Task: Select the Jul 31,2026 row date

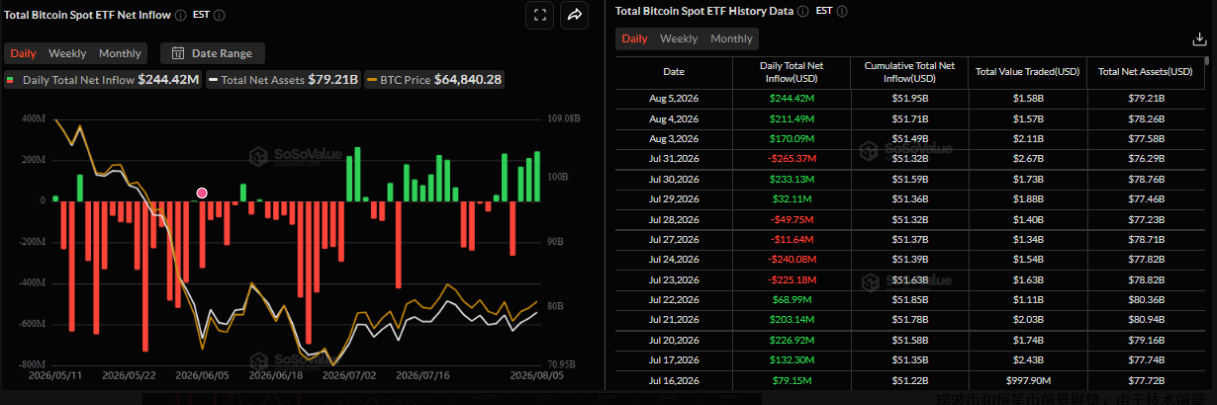Action: pyautogui.click(x=674, y=158)
